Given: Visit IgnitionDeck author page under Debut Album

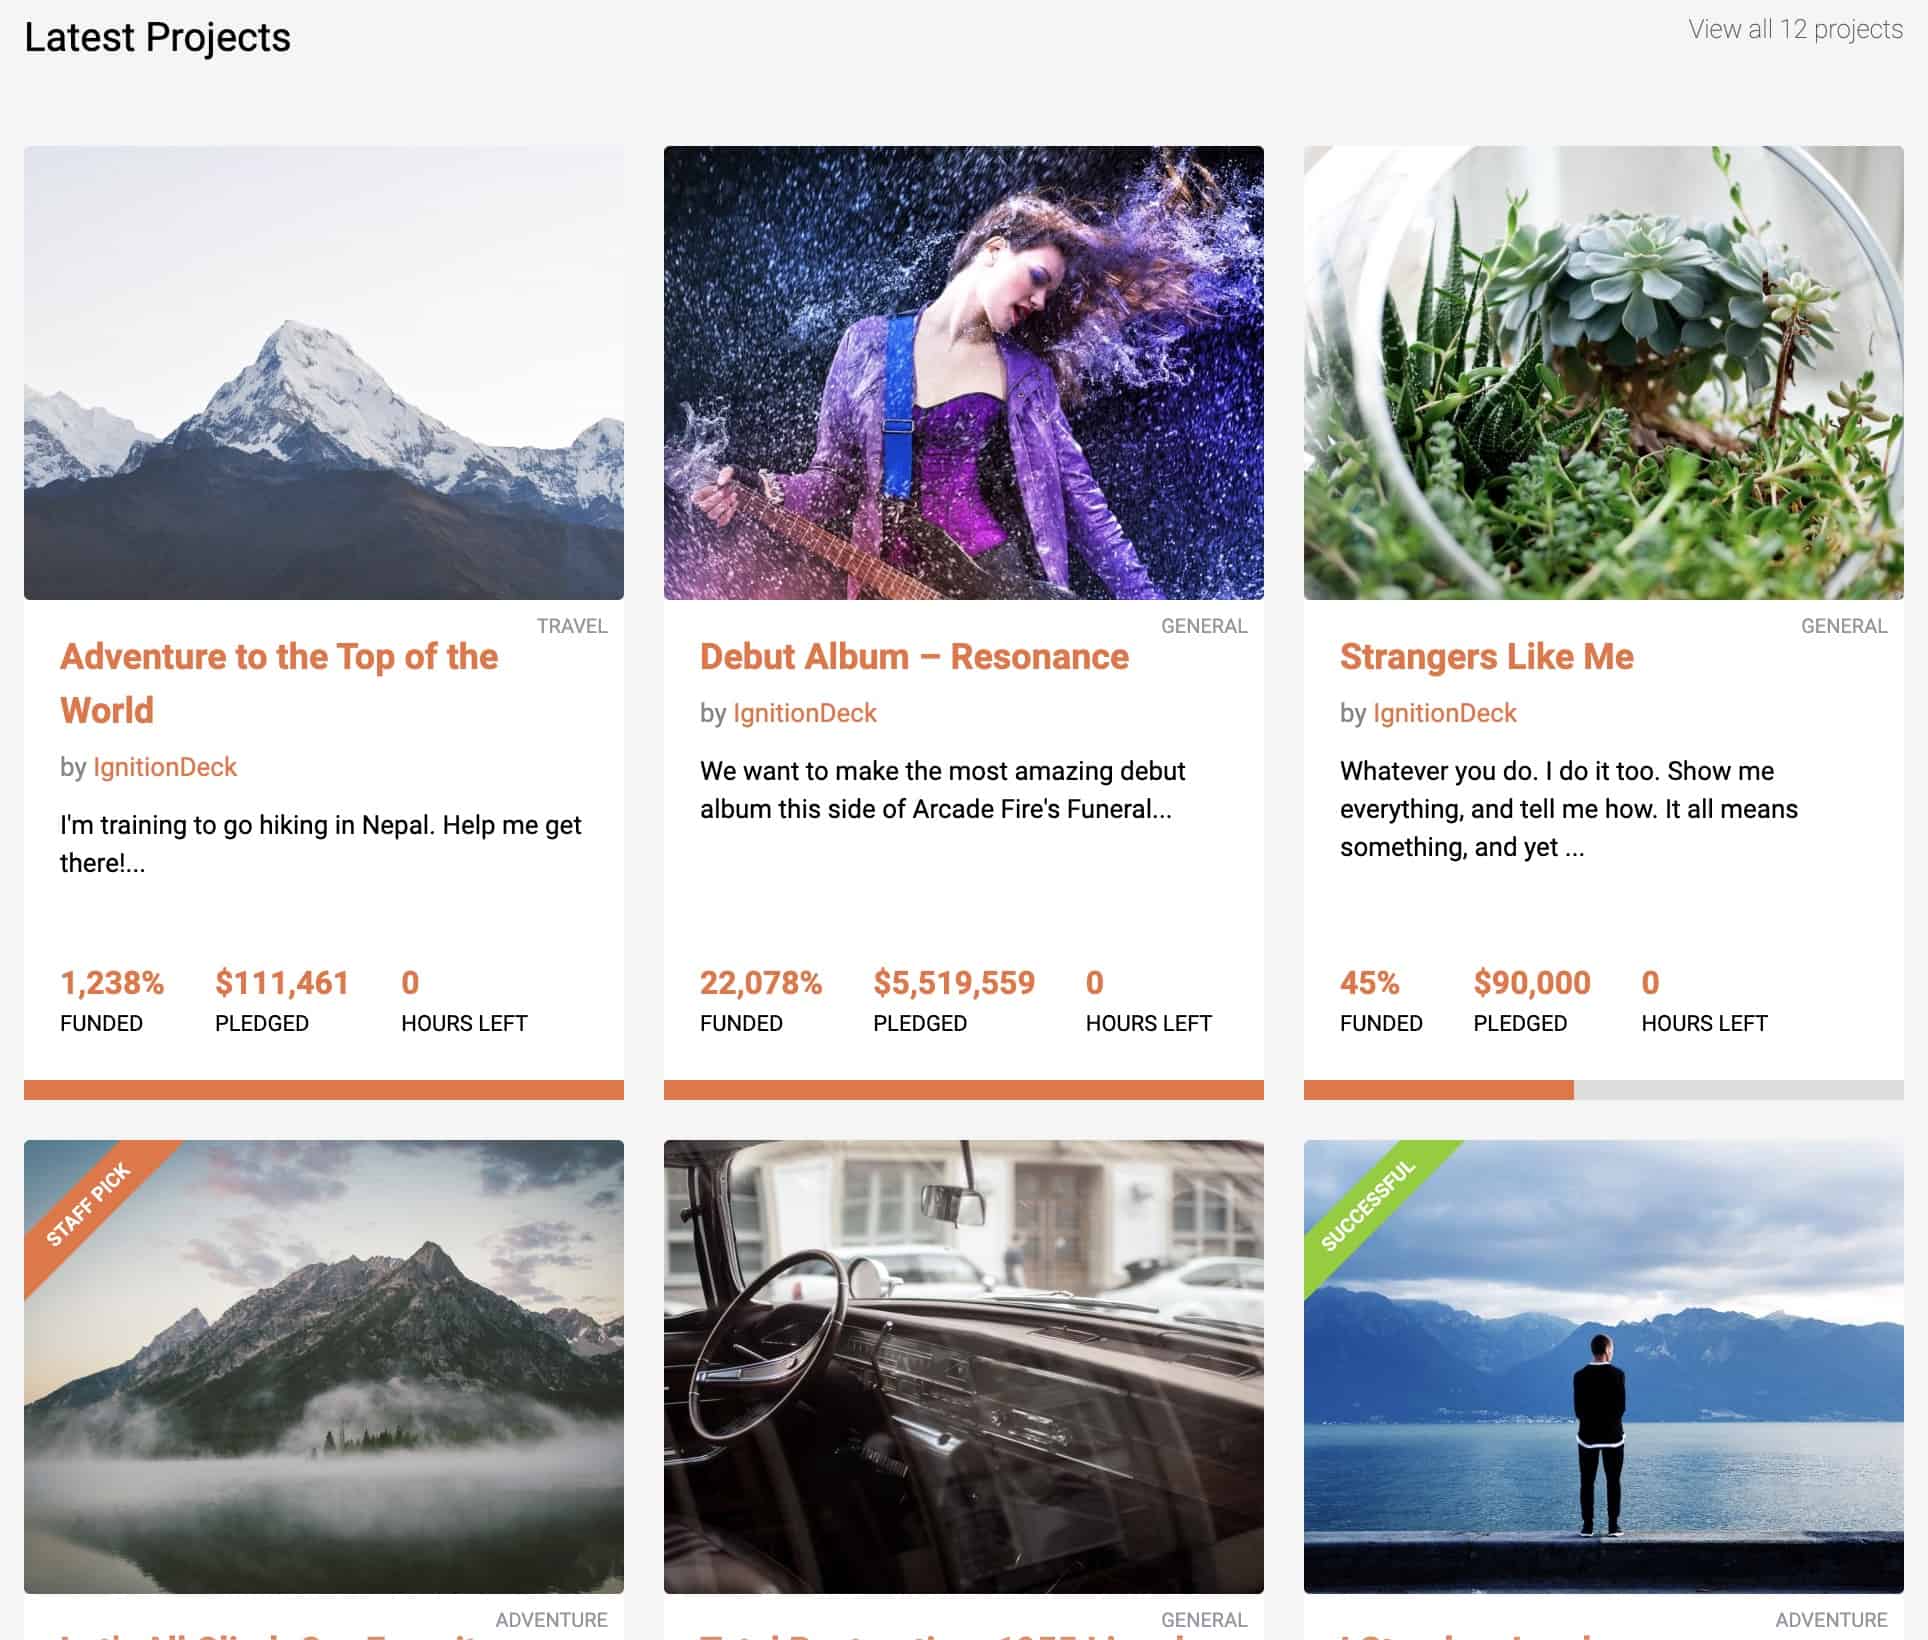Looking at the screenshot, I should (805, 712).
